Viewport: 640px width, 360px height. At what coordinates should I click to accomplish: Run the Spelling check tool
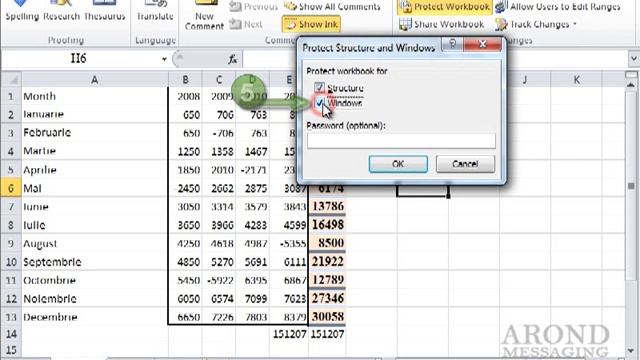pyautogui.click(x=22, y=11)
